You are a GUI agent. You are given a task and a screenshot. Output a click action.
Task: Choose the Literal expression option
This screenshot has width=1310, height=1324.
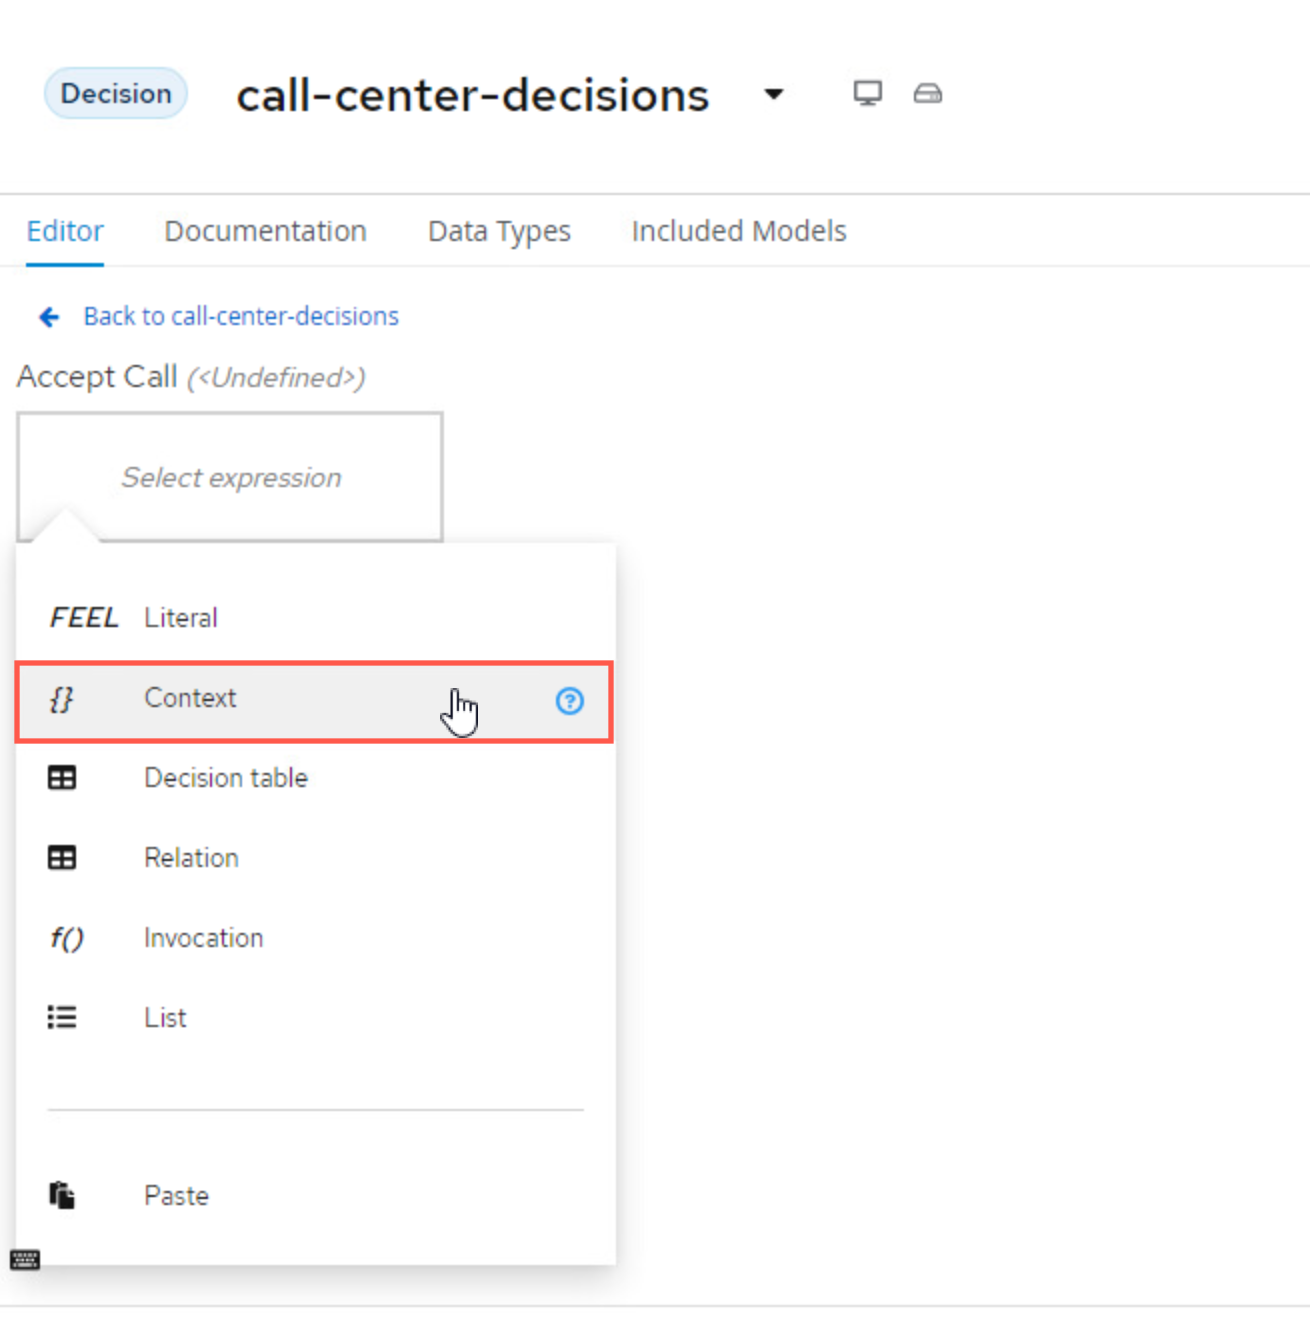tap(315, 617)
